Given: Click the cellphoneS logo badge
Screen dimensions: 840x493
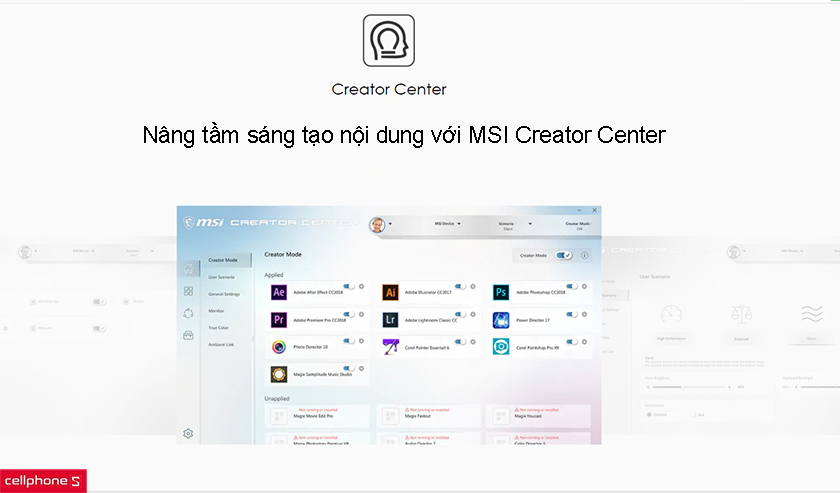Looking at the screenshot, I should [43, 481].
